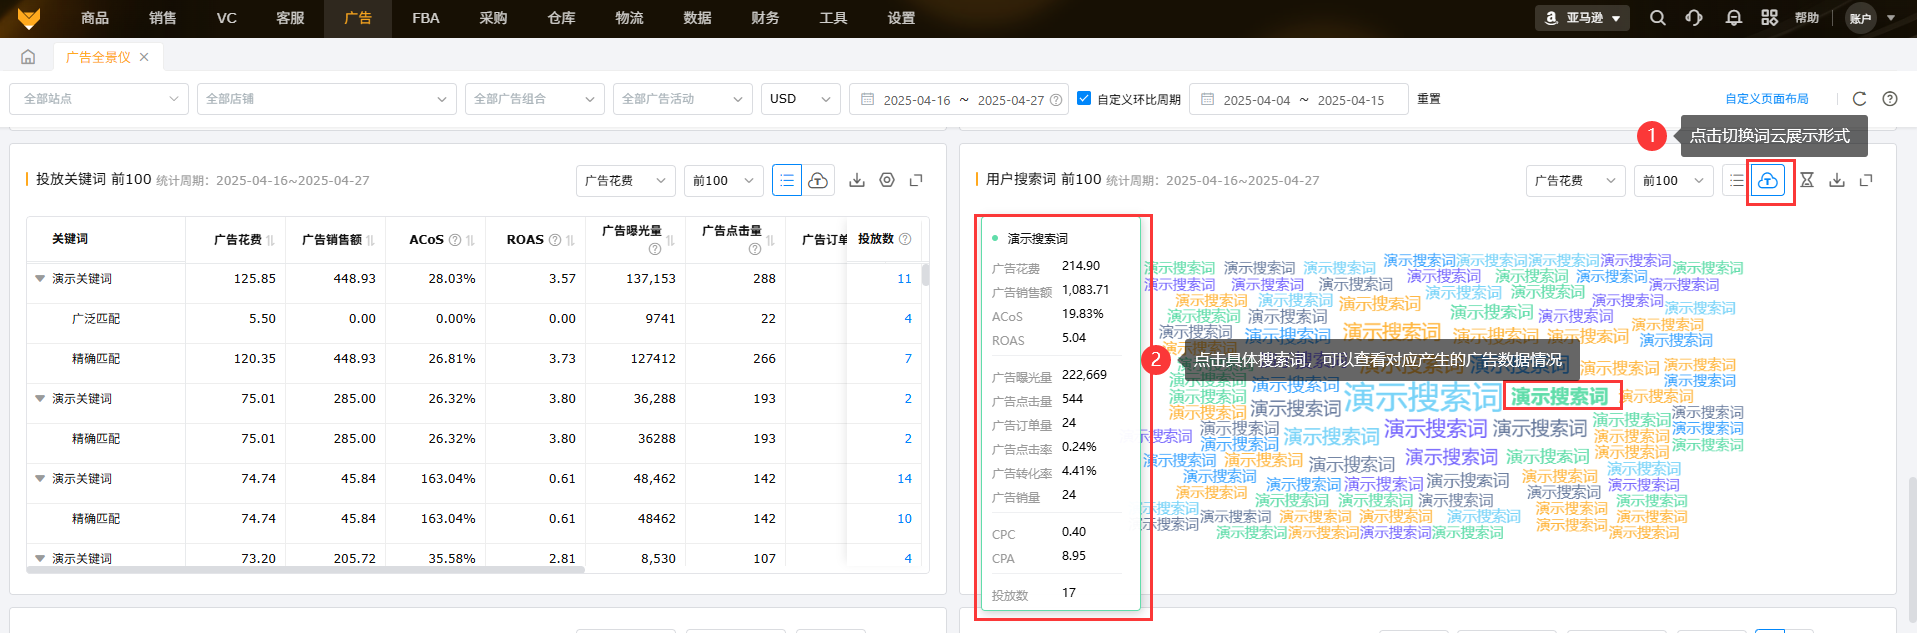Expand the user search terms panel fullscreen
Viewport: 1917px width, 633px height.
pos(1866,181)
